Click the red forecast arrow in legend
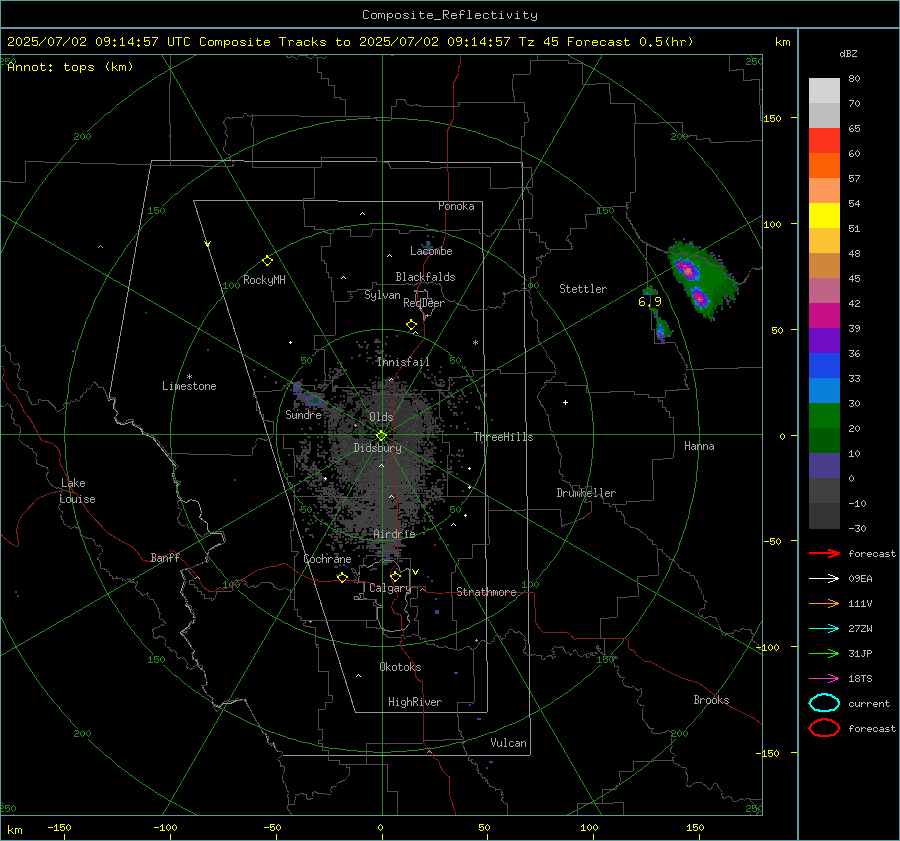The width and height of the screenshot is (900, 841). 824,553
